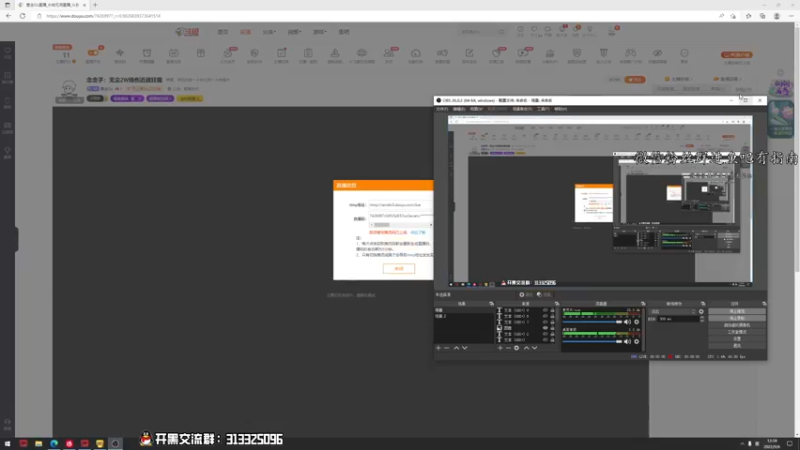Click 停止录制 button in OBS controls

coord(737,318)
